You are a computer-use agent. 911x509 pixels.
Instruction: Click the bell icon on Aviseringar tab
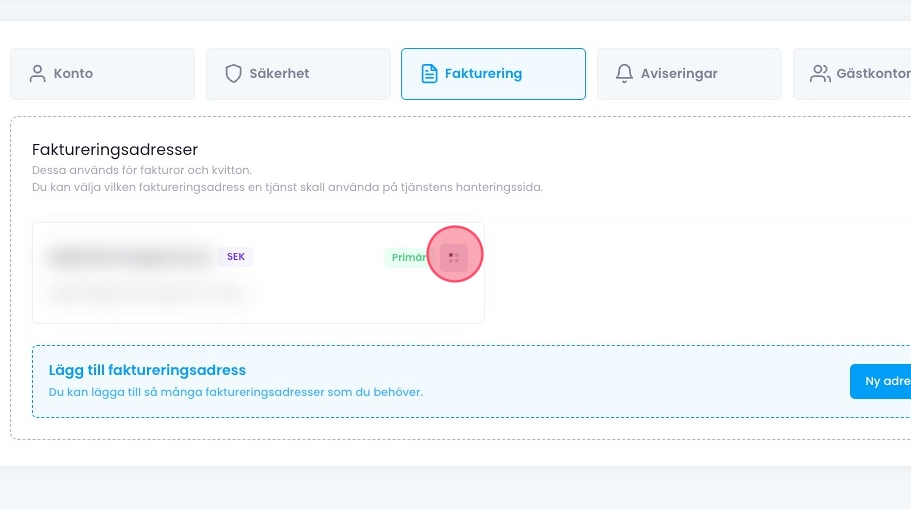[625, 74]
